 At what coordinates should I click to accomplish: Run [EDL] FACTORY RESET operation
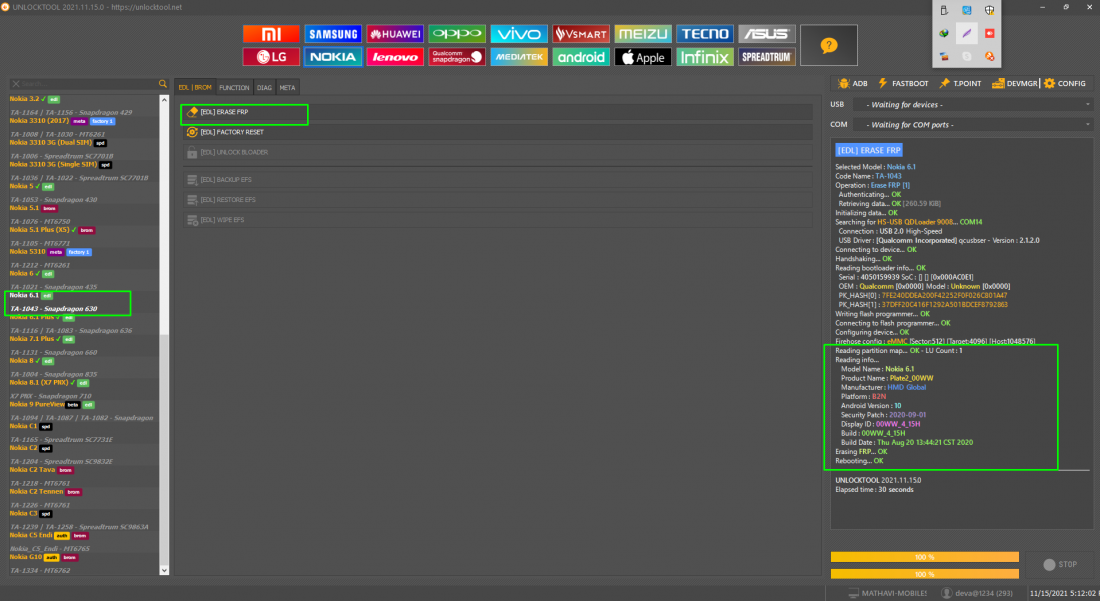(x=497, y=132)
